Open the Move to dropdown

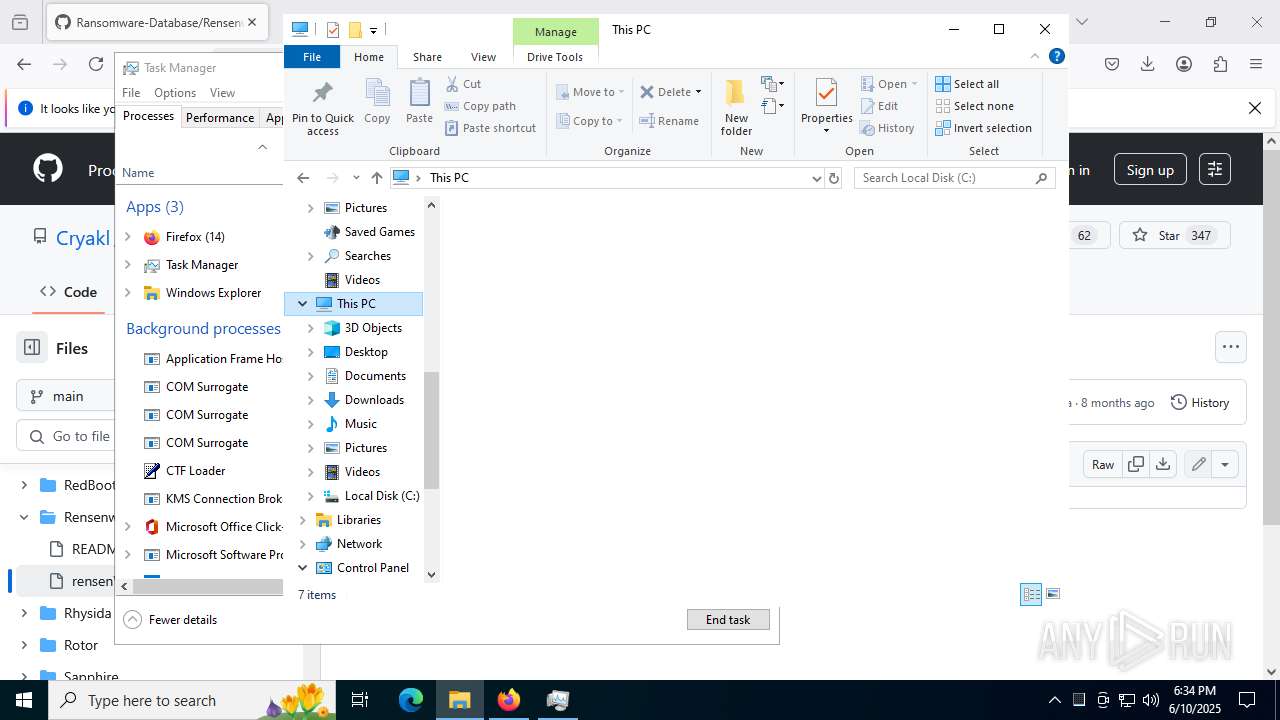tap(590, 92)
